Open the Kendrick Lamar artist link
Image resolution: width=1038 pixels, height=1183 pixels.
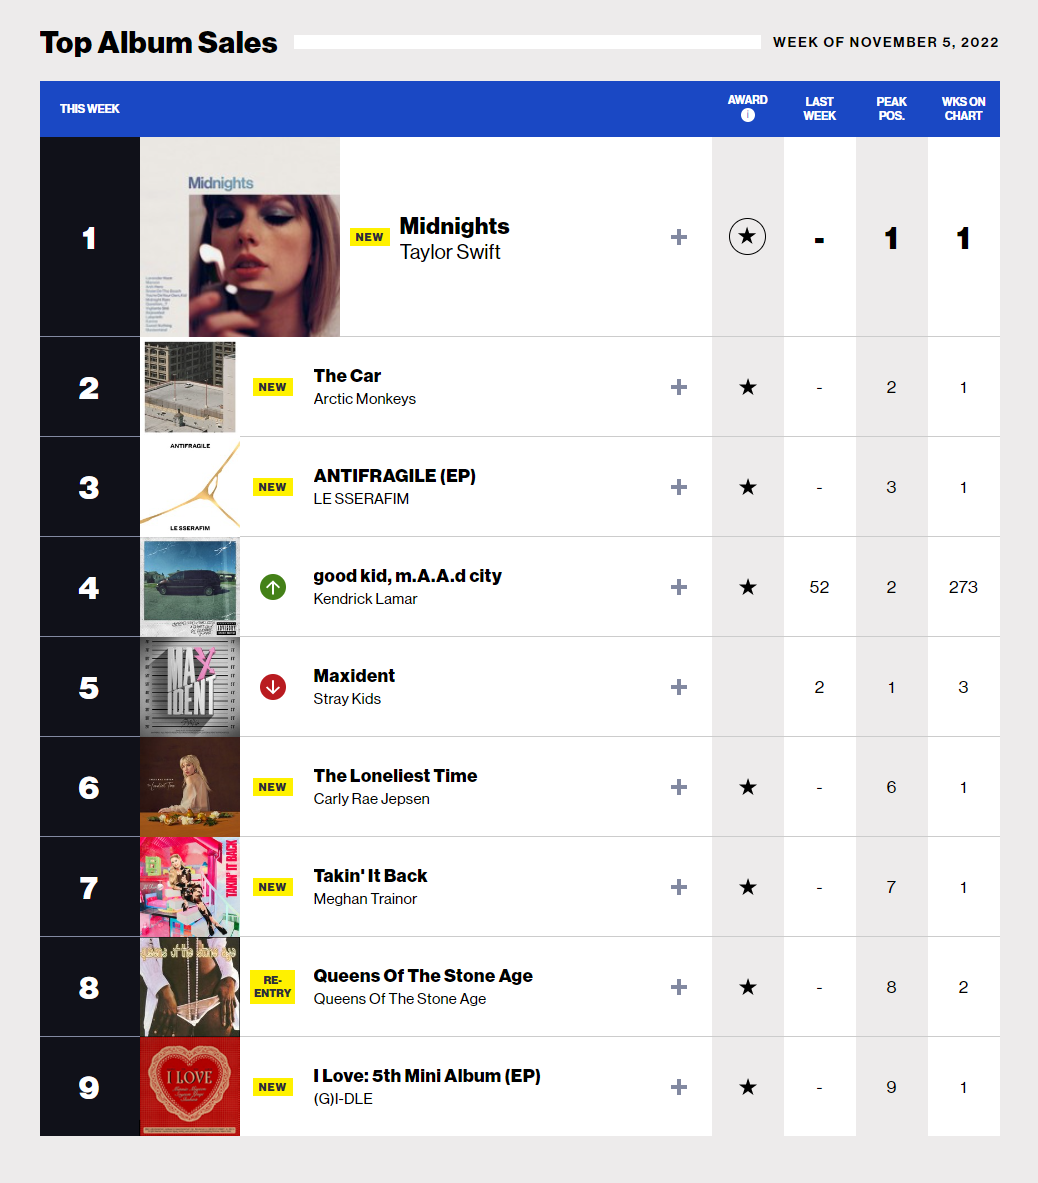click(365, 599)
